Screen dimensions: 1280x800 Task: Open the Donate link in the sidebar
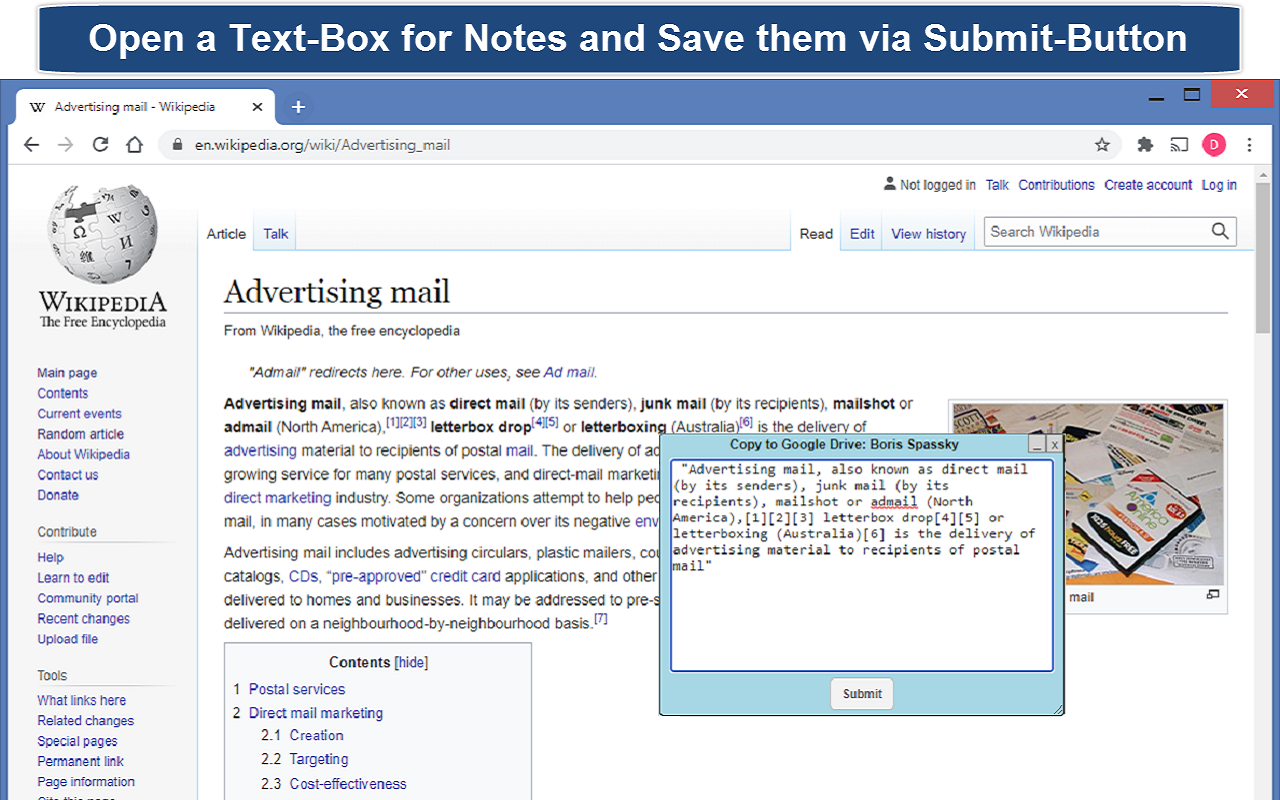tap(58, 495)
